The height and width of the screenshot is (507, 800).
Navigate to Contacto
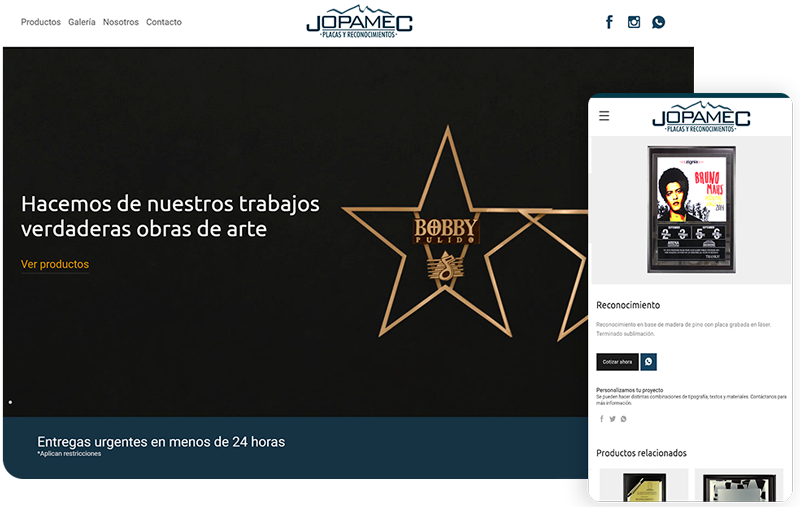click(164, 22)
